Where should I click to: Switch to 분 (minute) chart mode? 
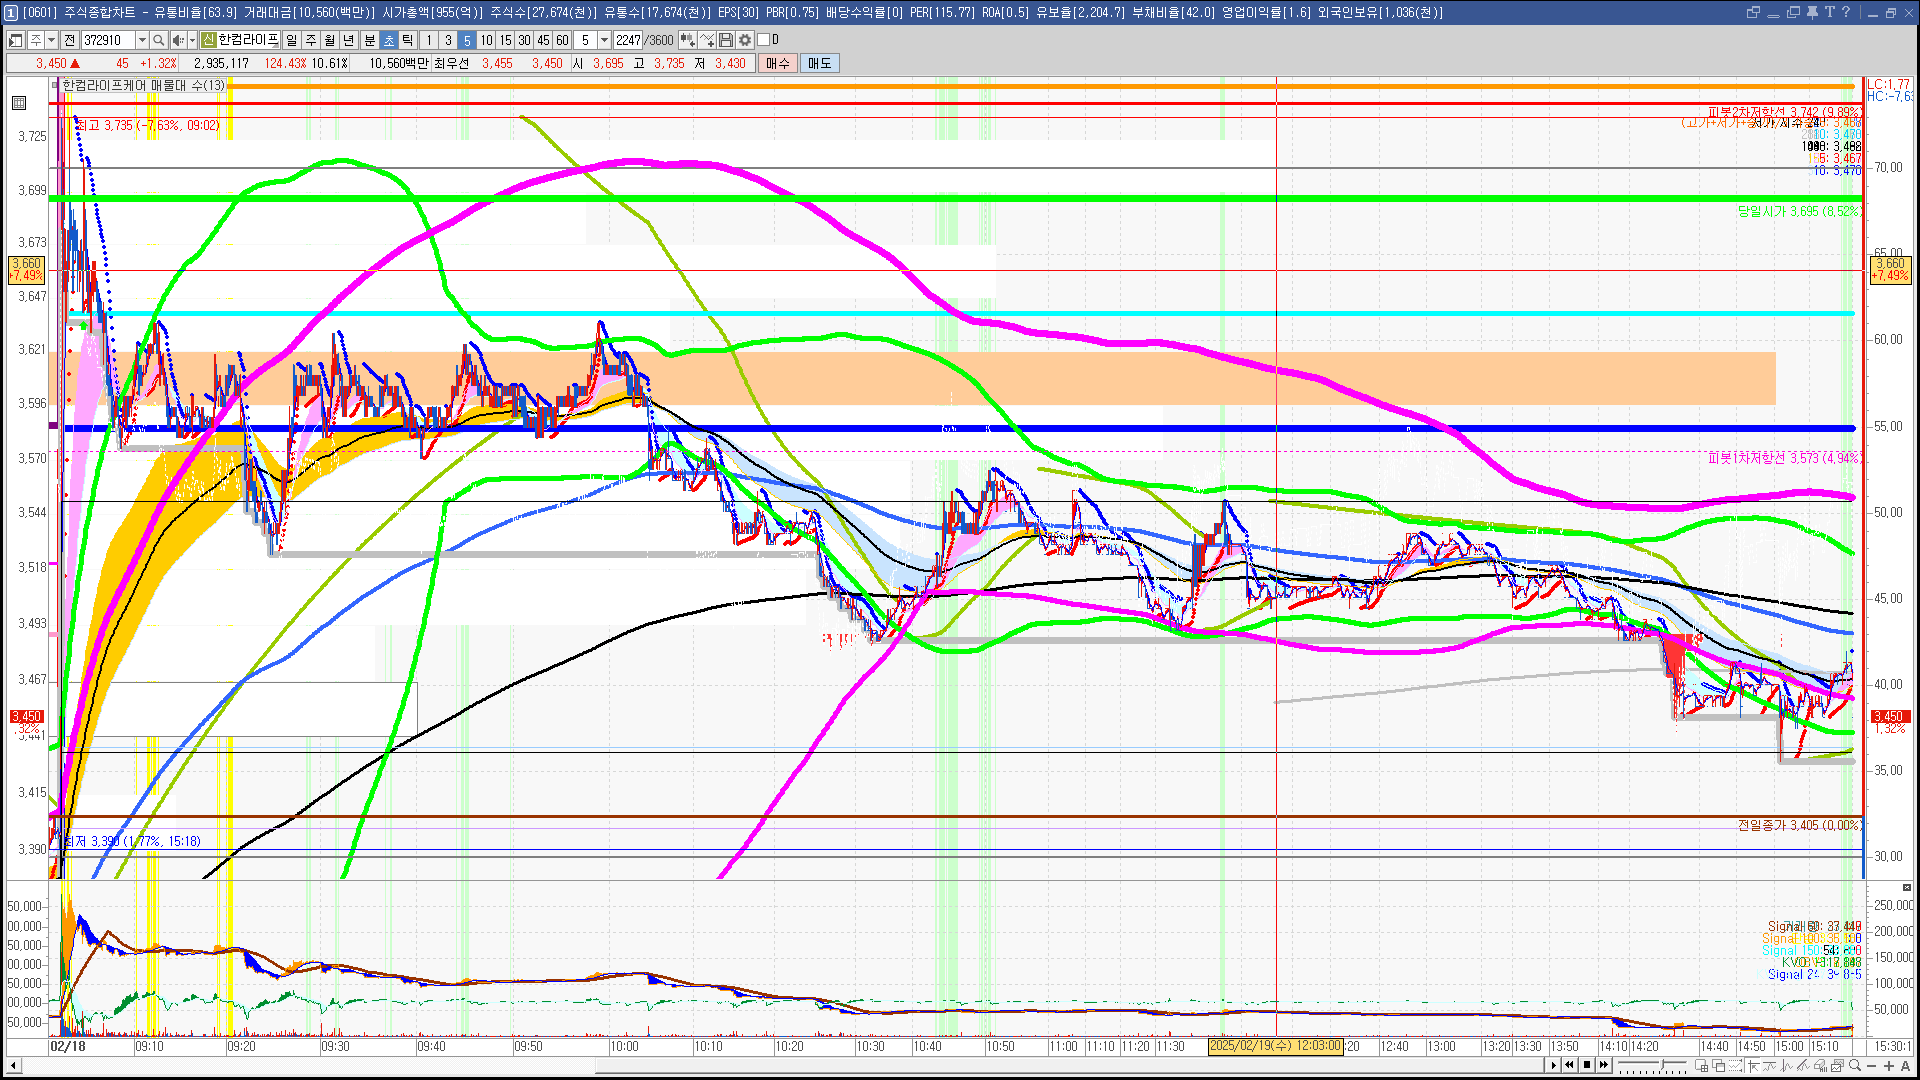(369, 40)
